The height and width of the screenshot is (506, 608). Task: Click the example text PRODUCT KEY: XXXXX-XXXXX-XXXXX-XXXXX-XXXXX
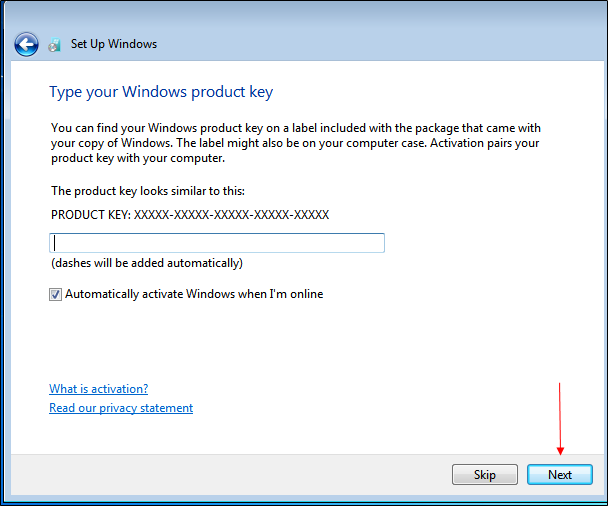coord(190,215)
